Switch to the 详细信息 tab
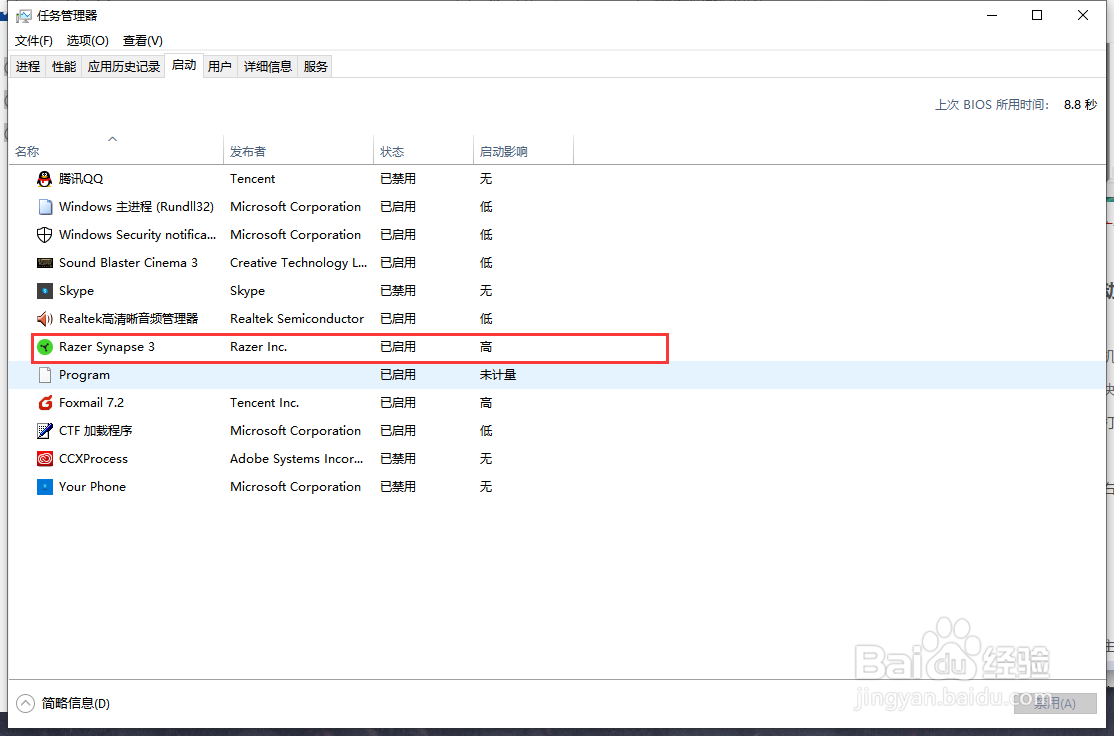Viewport: 1114px width, 736px height. (267, 66)
